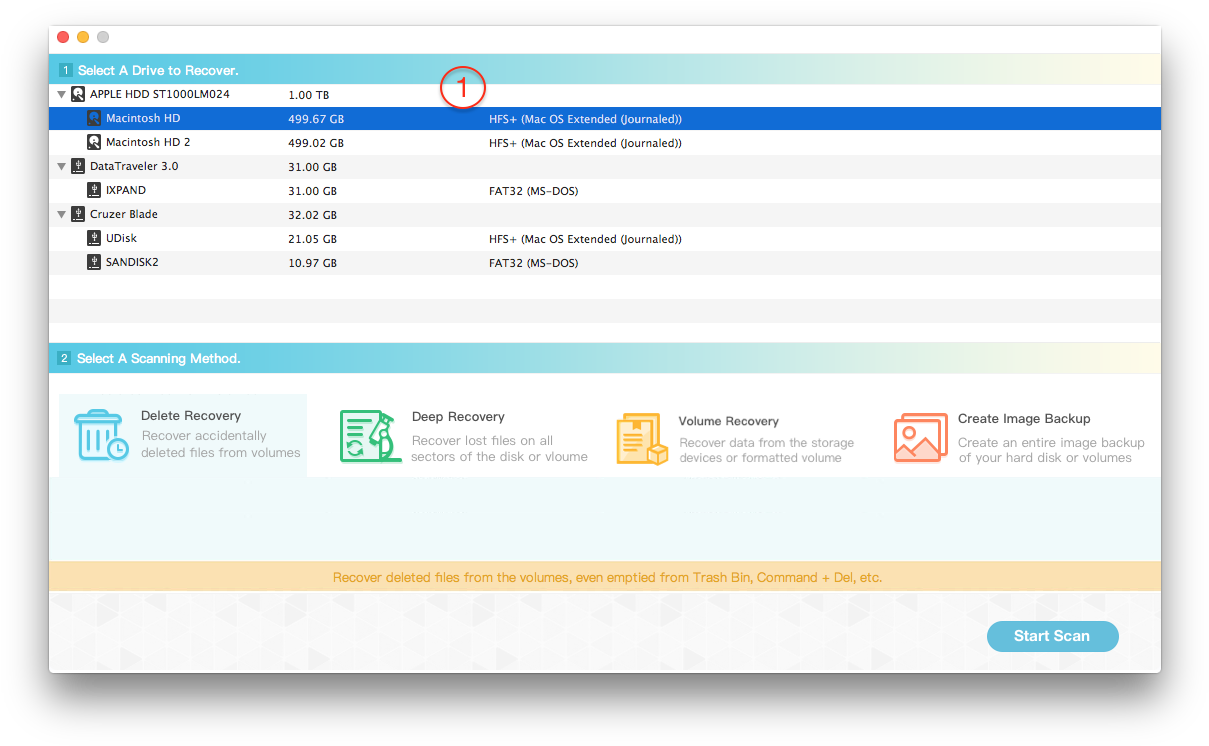Start the scan with Start Scan button
The width and height of the screenshot is (1209, 746).
1052,636
